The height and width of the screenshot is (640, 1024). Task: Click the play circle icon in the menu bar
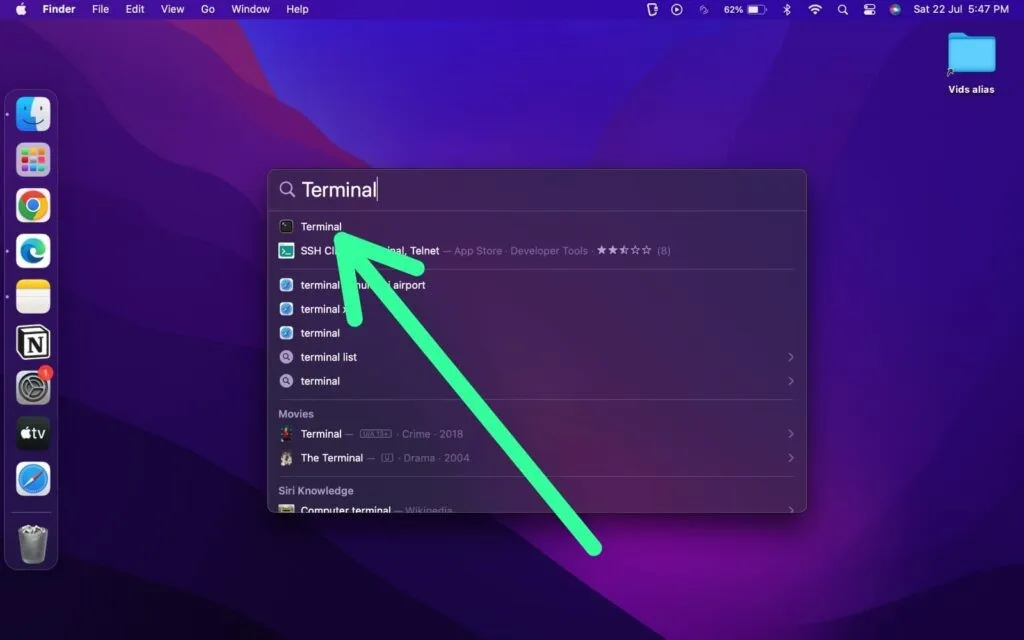pyautogui.click(x=677, y=9)
